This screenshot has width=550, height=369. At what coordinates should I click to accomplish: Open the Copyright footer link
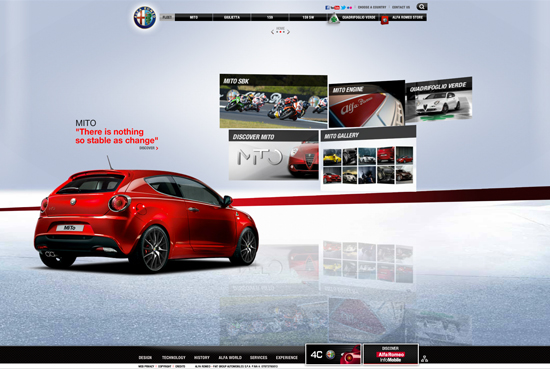165,366
